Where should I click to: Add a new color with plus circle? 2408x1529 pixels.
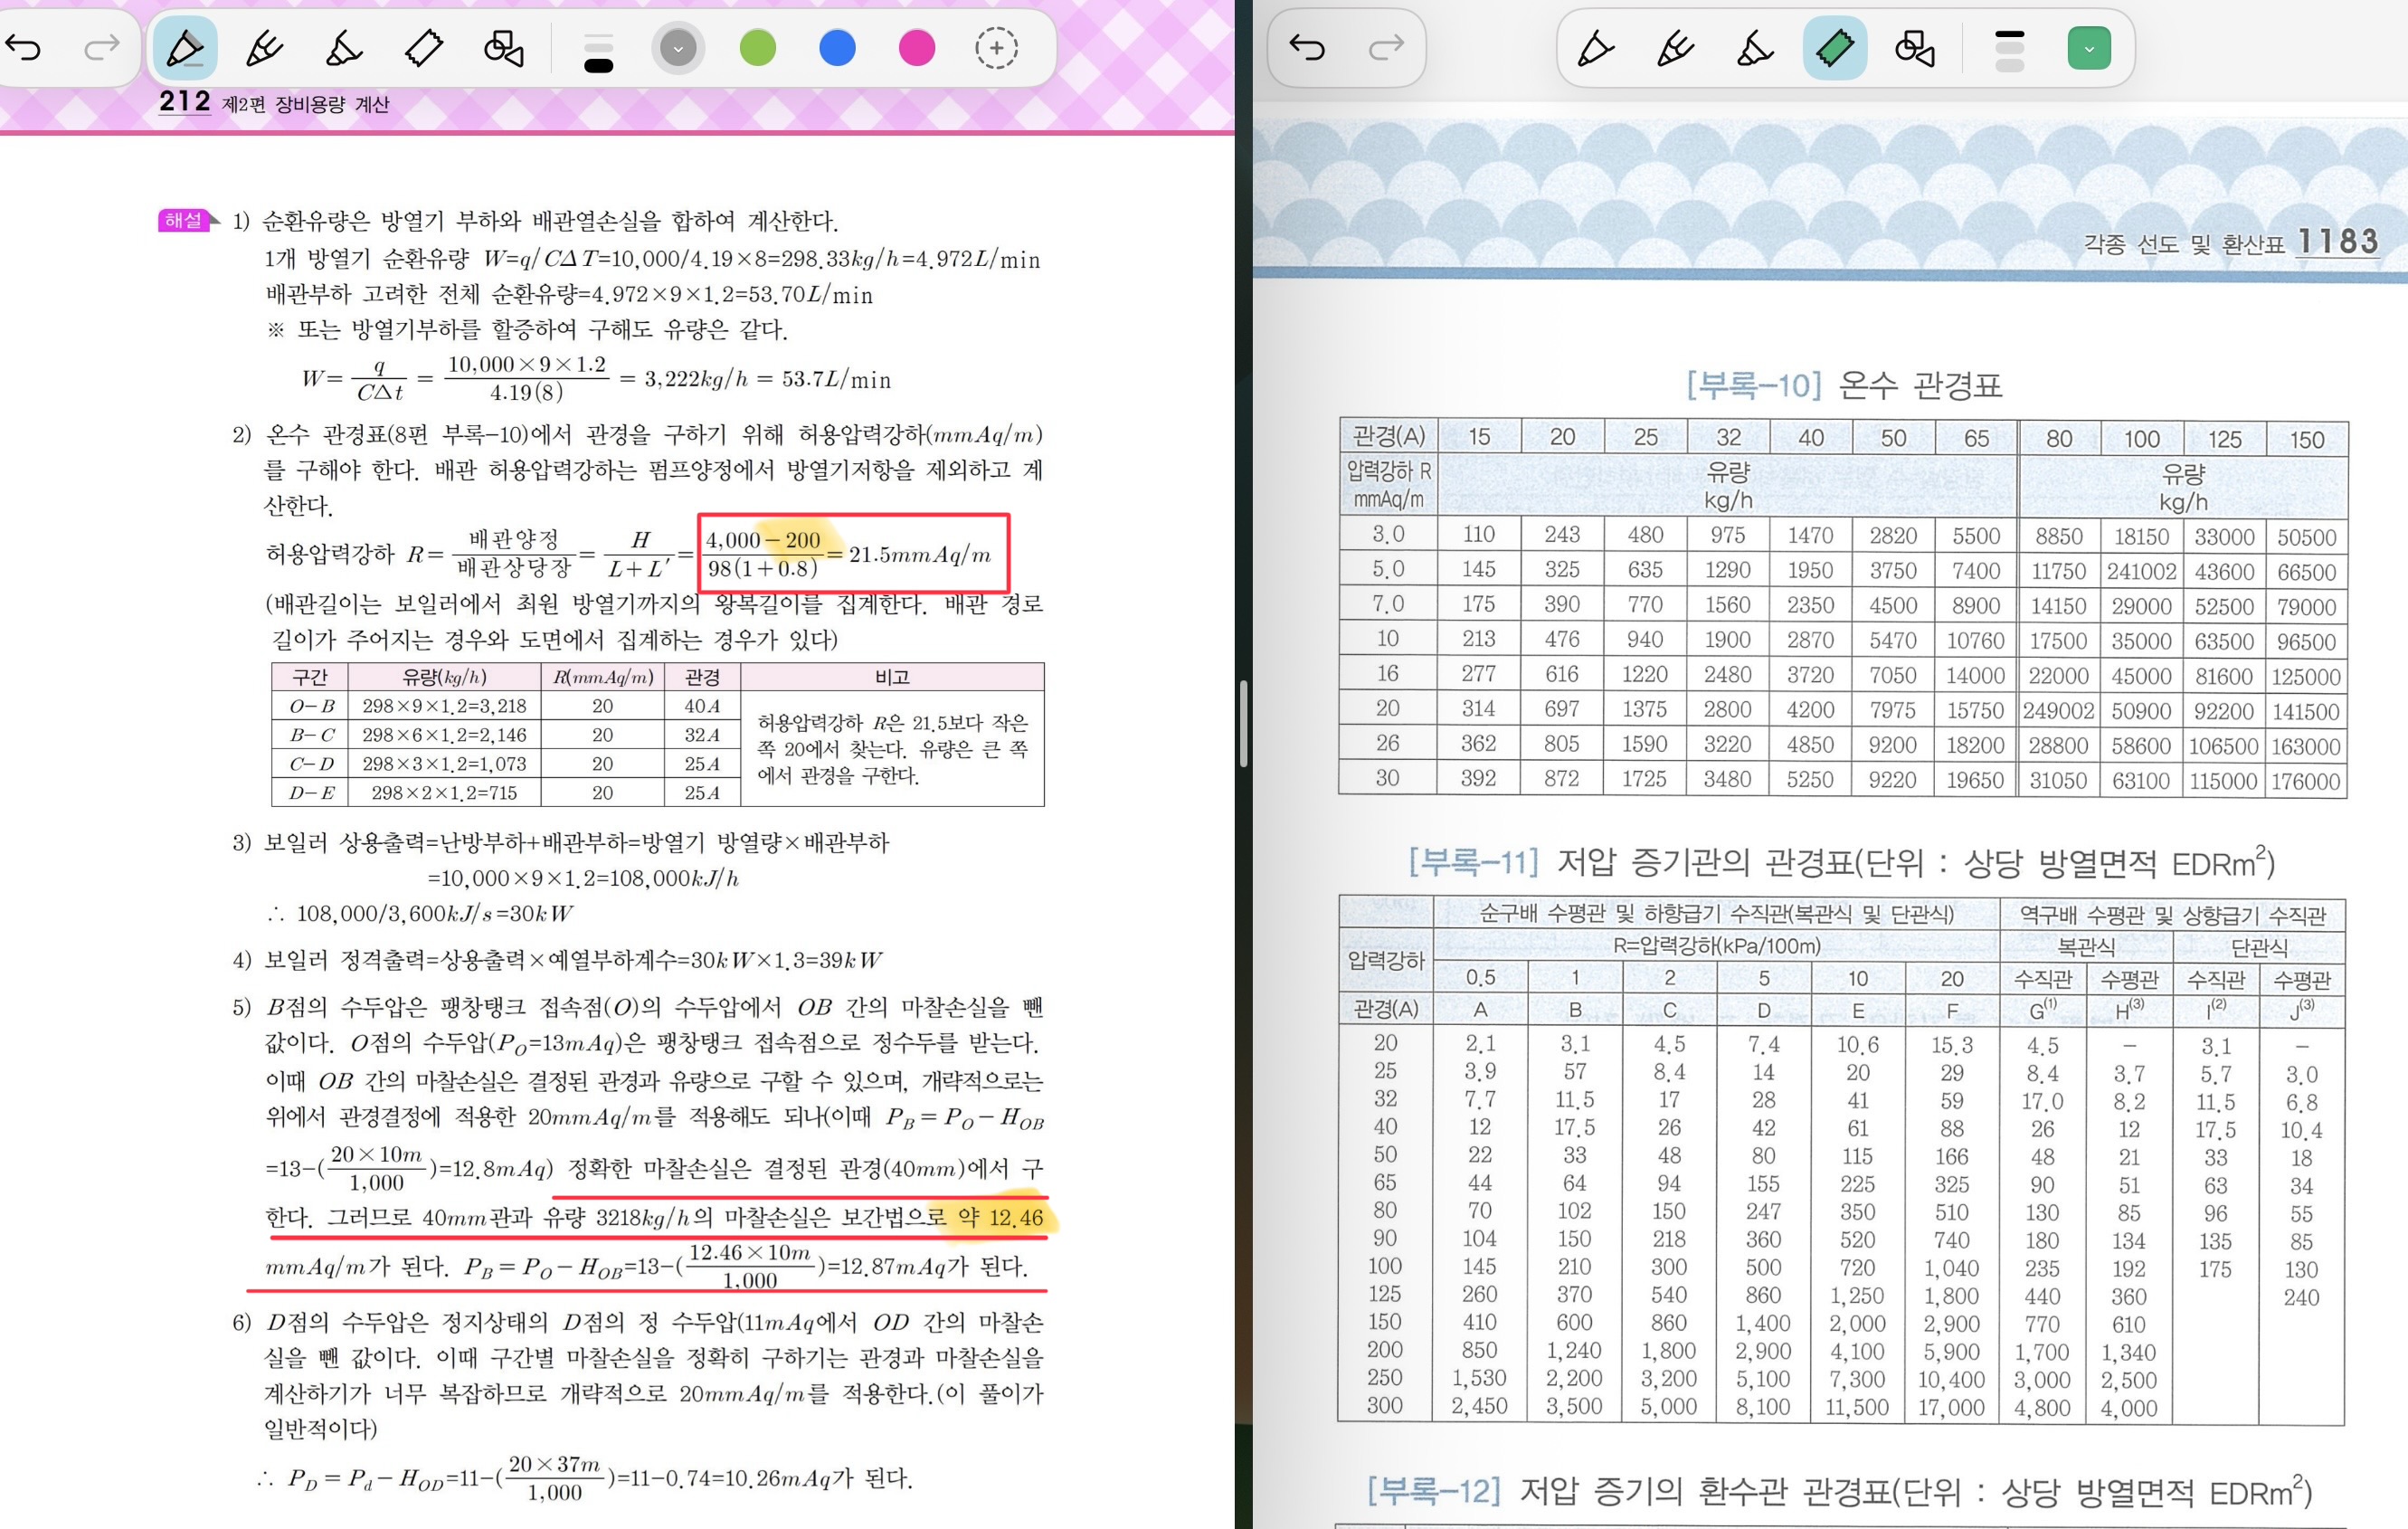(996, 48)
